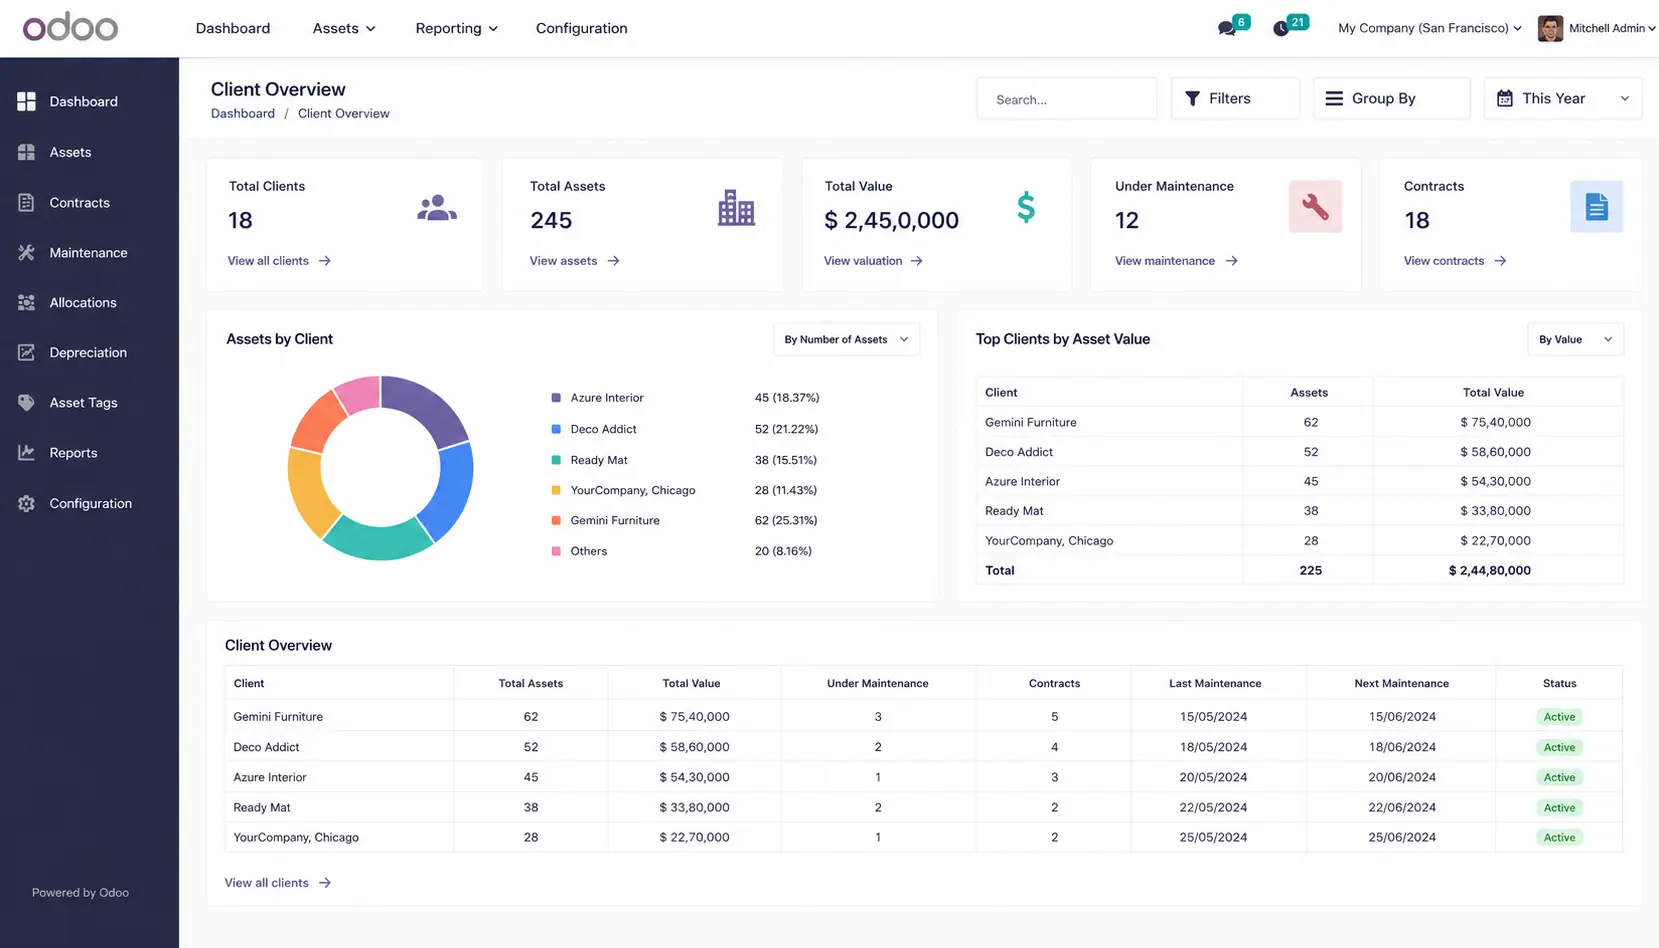The image size is (1659, 948).
Task: Expand the Assets top menu
Action: point(343,28)
